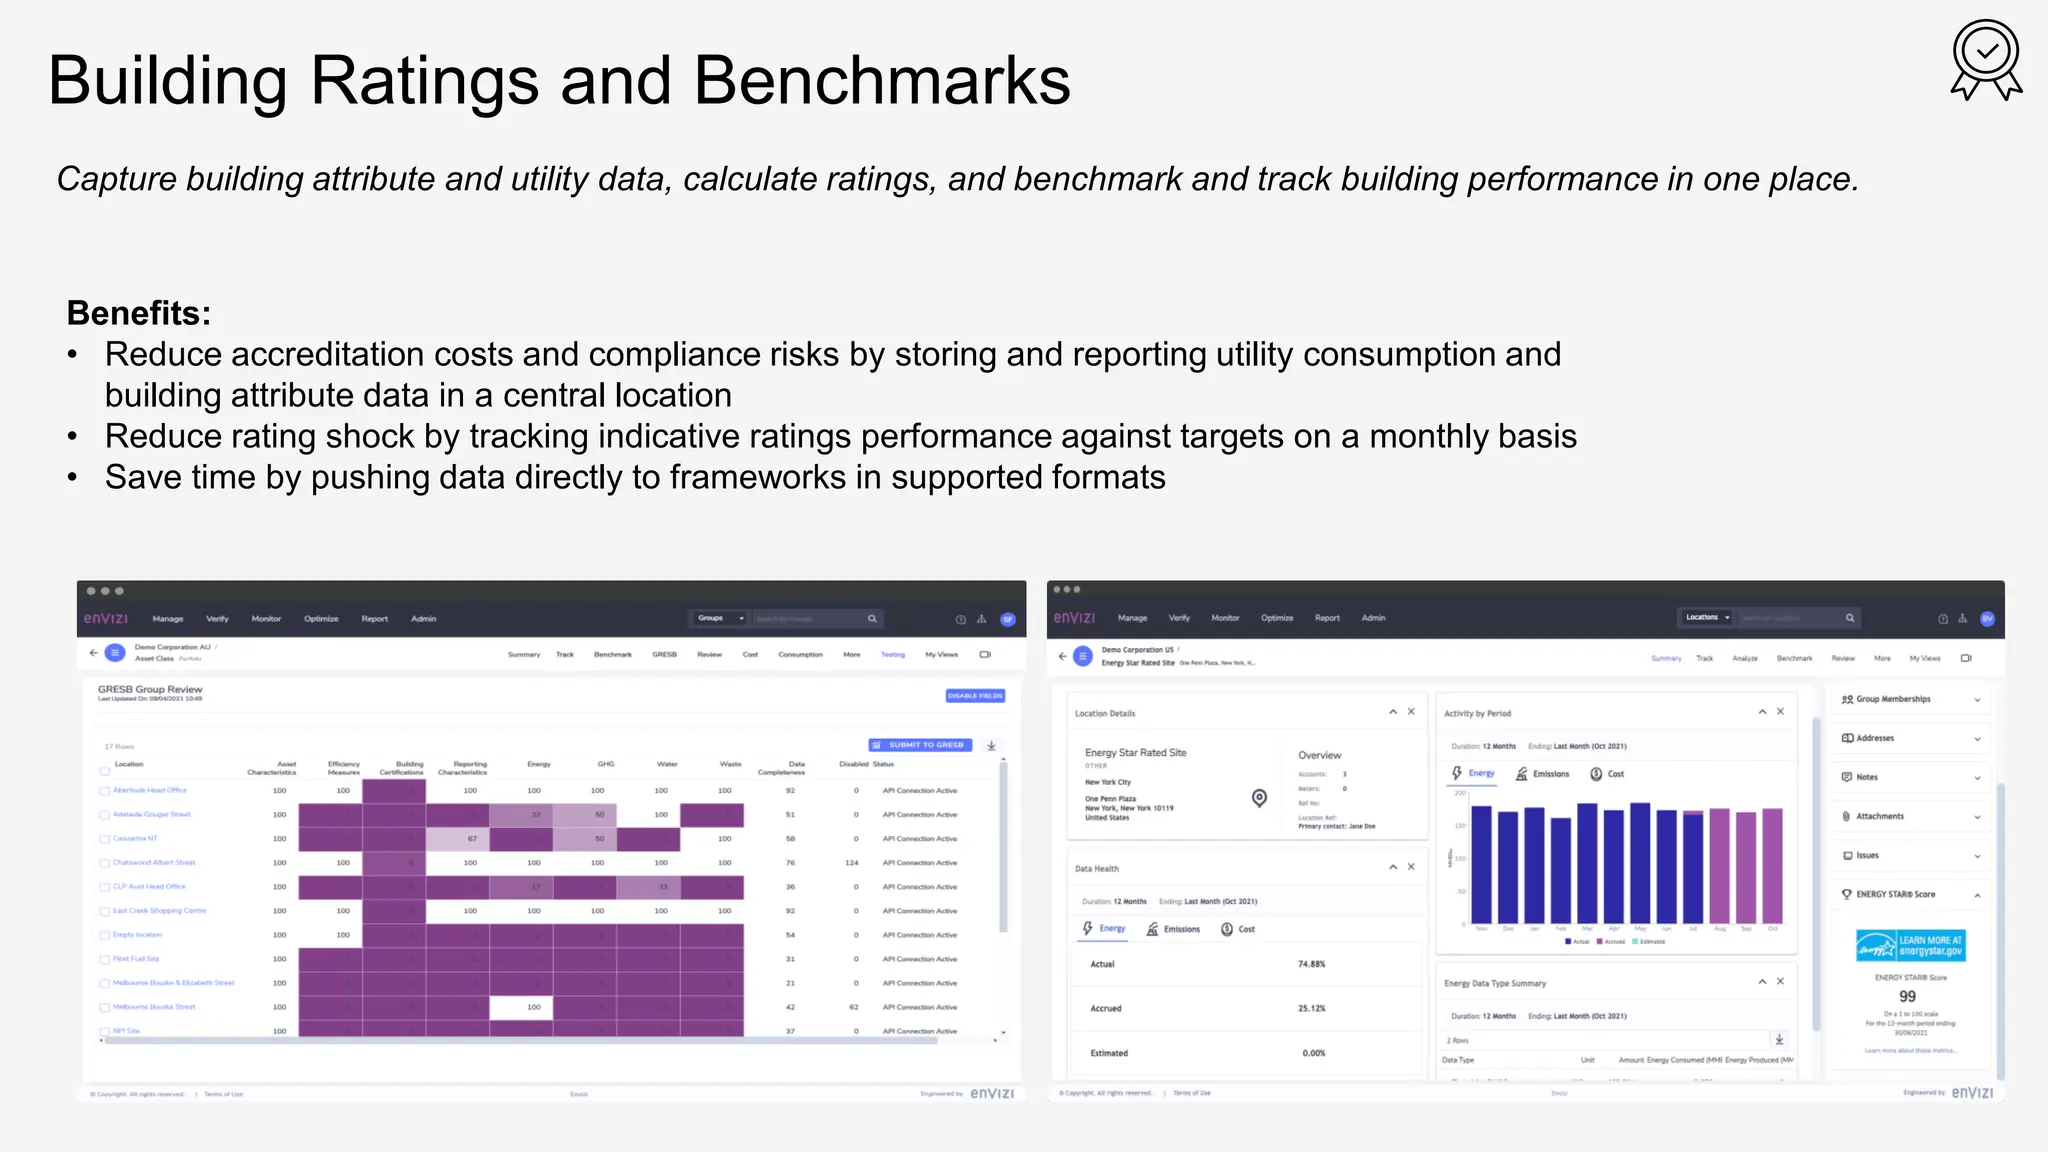Collapse the ENERGY STAR Score section
Screen dimensions: 2048x1152
pyautogui.click(x=1977, y=895)
